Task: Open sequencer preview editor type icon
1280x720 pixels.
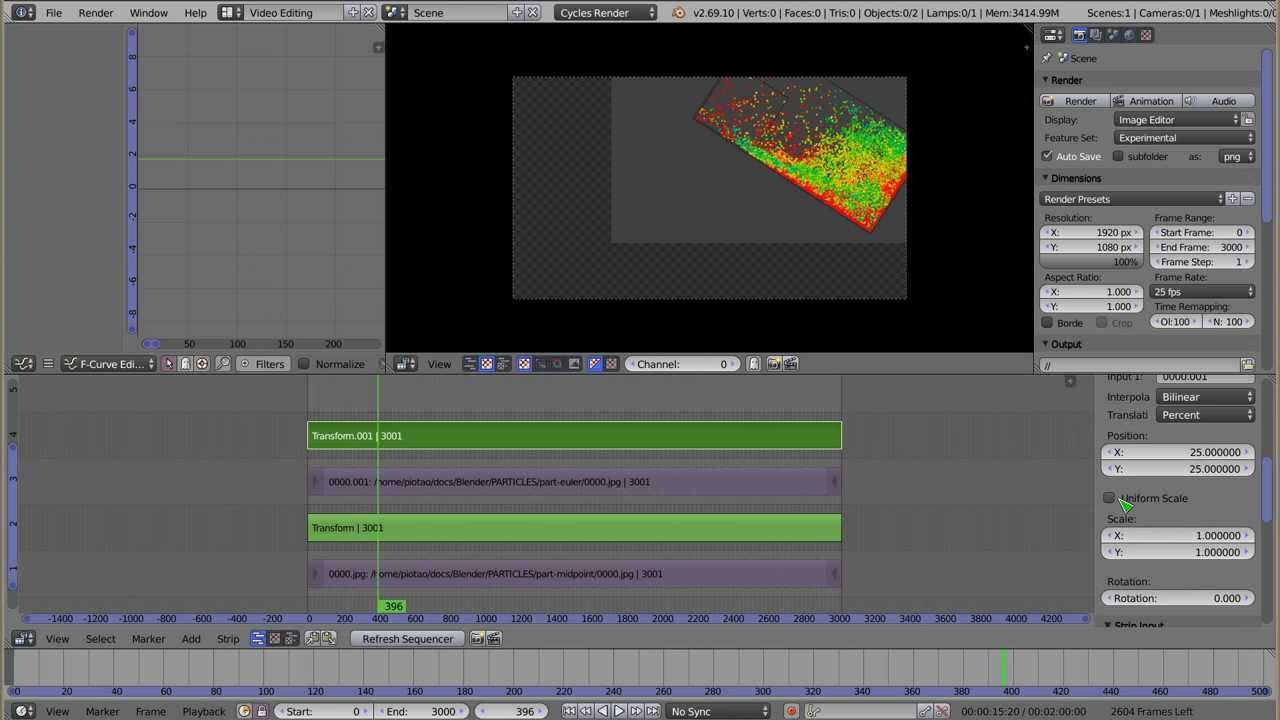Action: (x=404, y=364)
